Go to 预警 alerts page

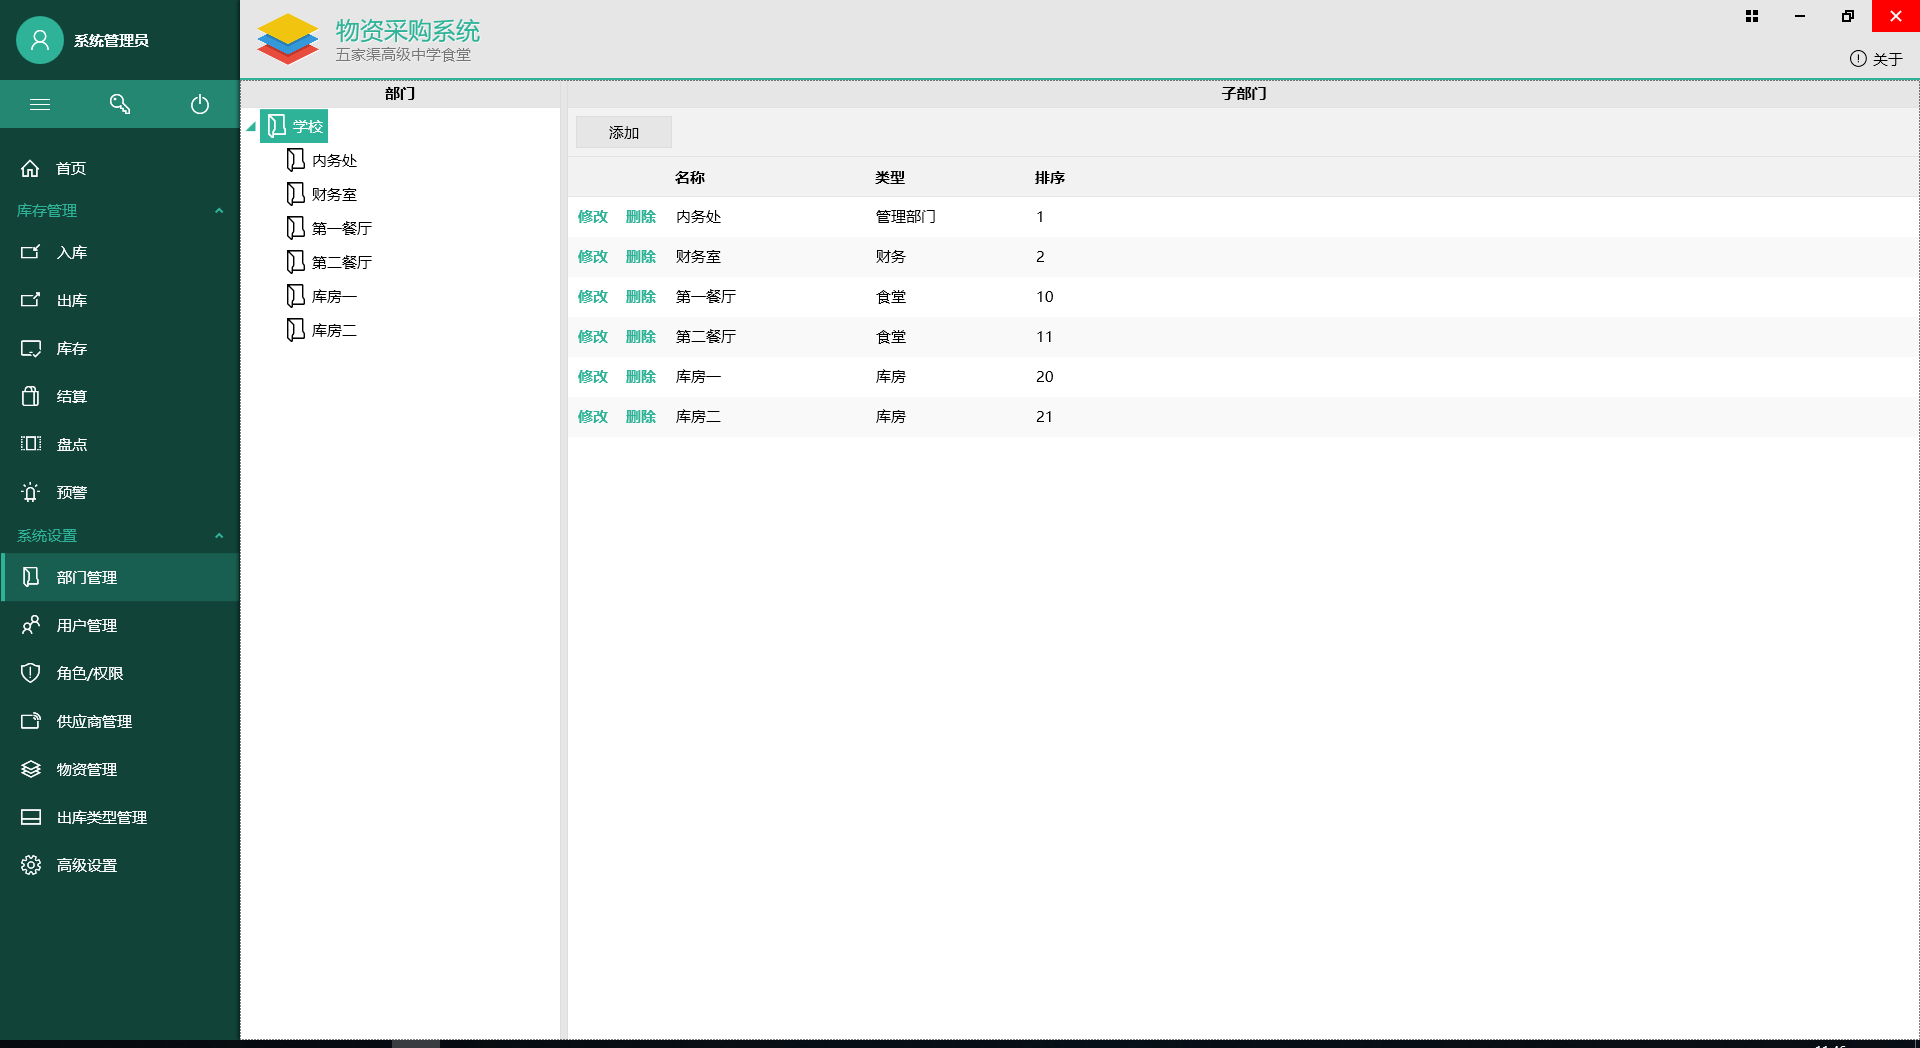(x=71, y=492)
